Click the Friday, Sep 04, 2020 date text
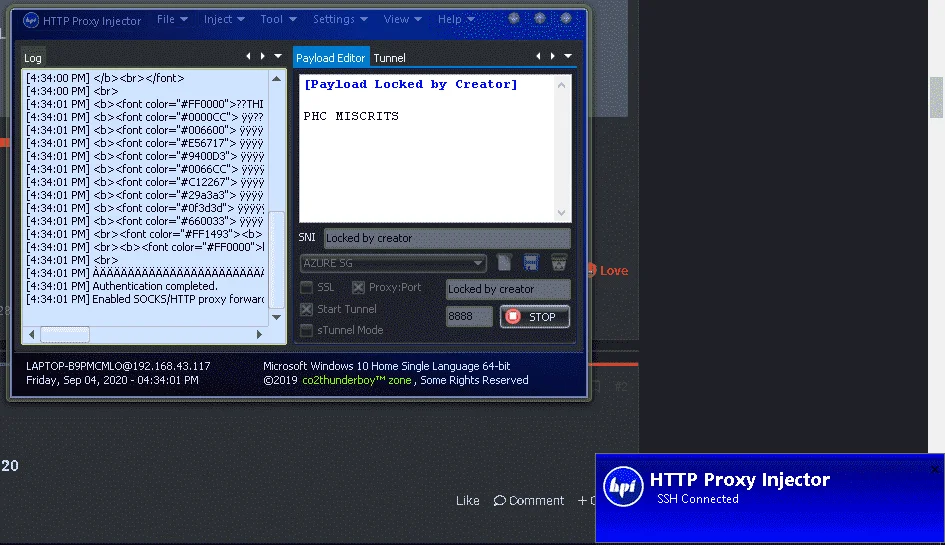945x545 pixels. click(x=112, y=380)
